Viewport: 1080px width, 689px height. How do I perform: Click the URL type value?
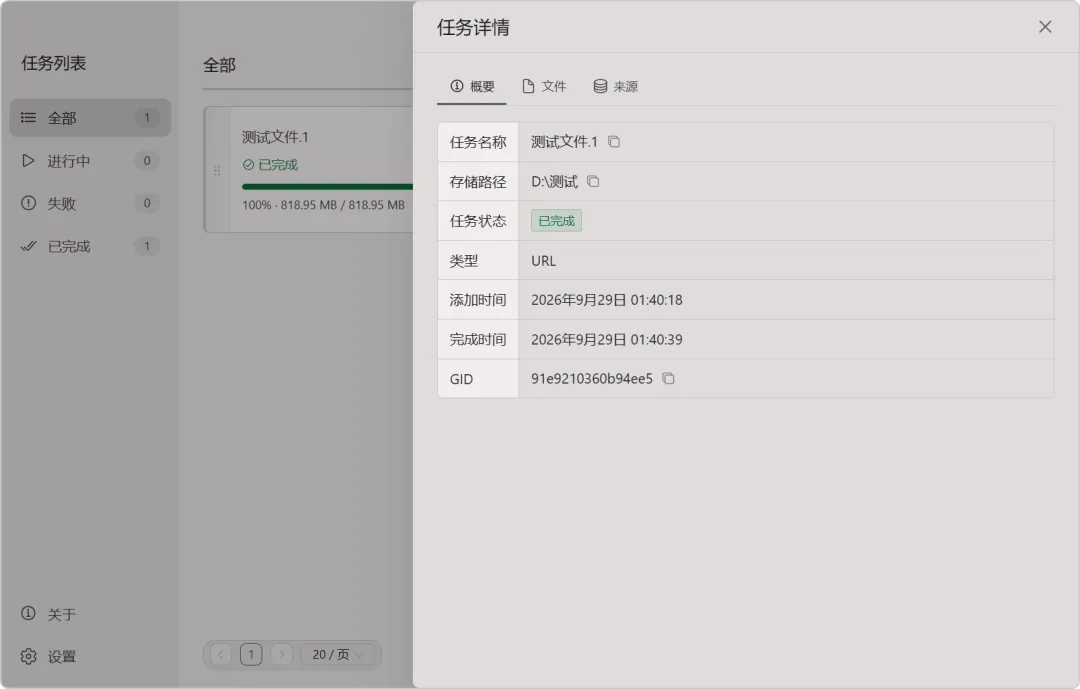click(543, 261)
